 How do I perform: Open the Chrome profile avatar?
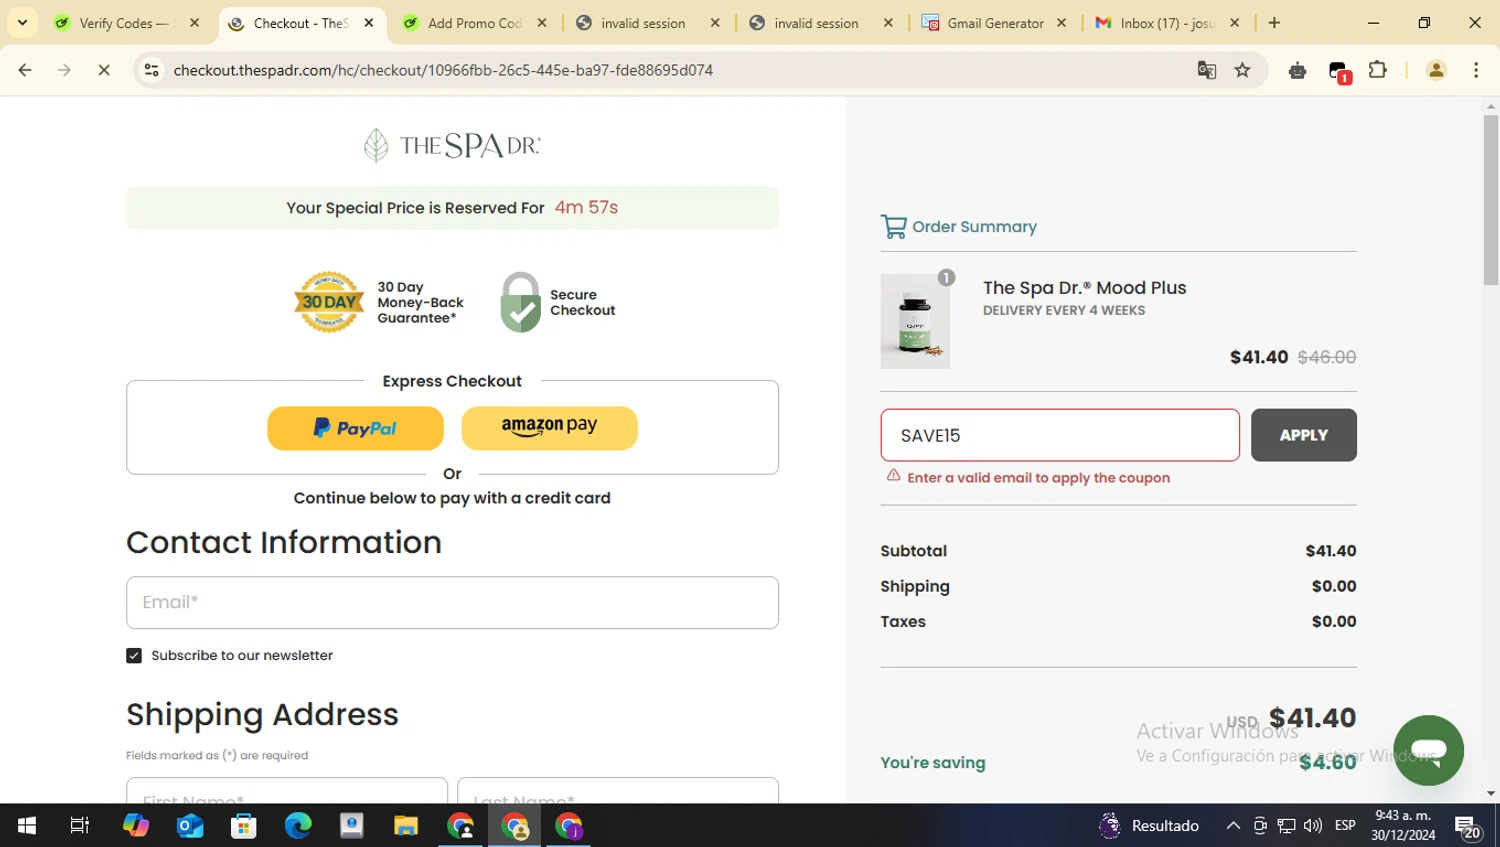(1436, 70)
